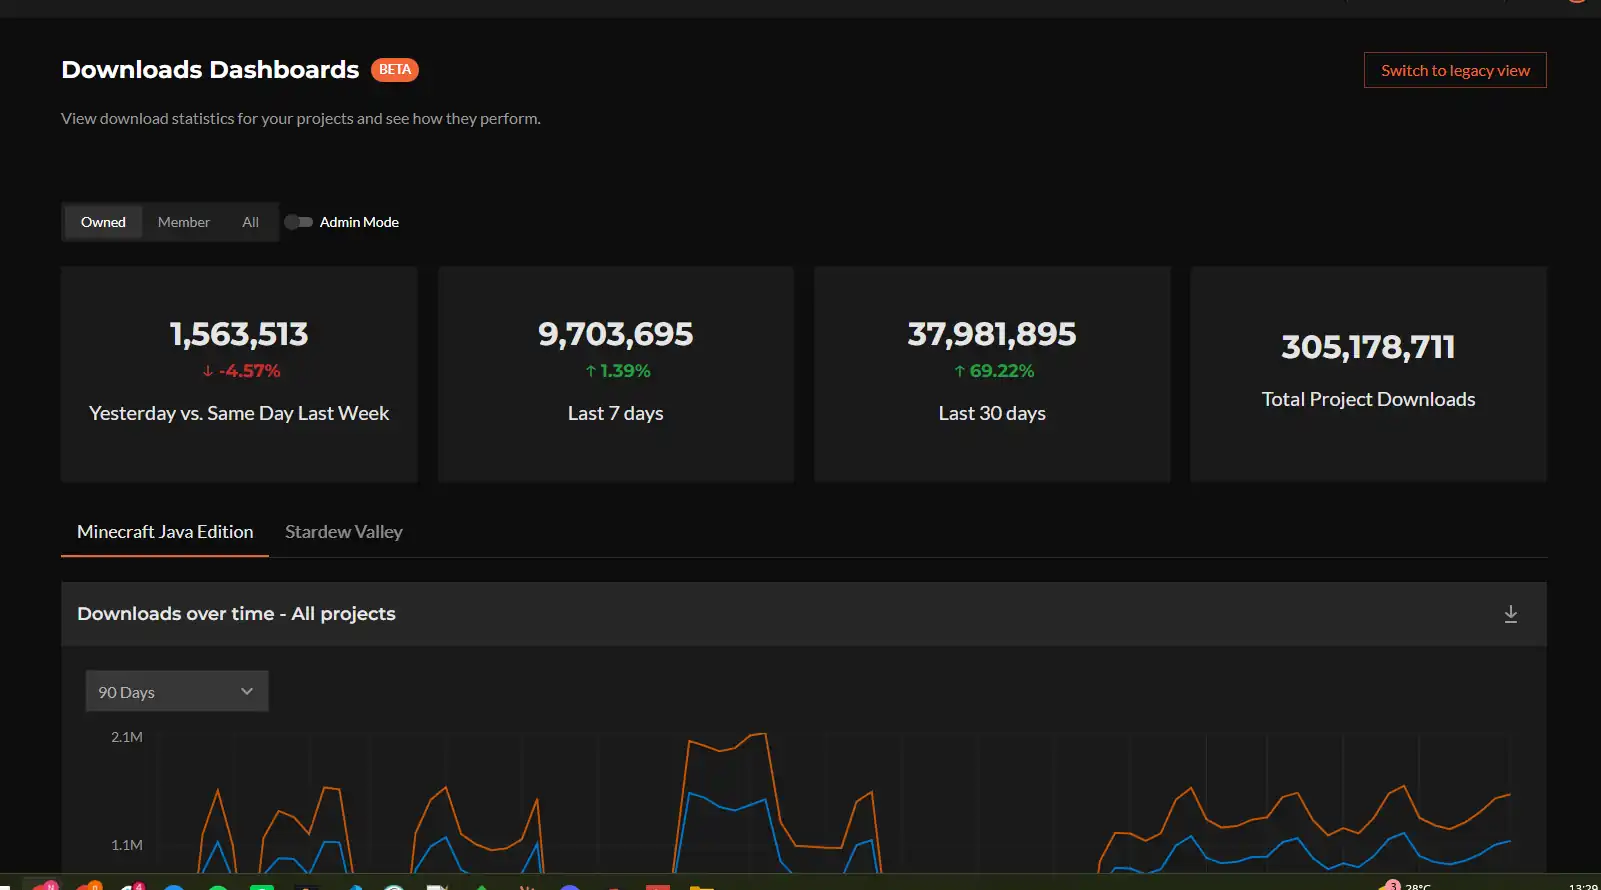Click the BETA badge next to the title

pos(395,69)
